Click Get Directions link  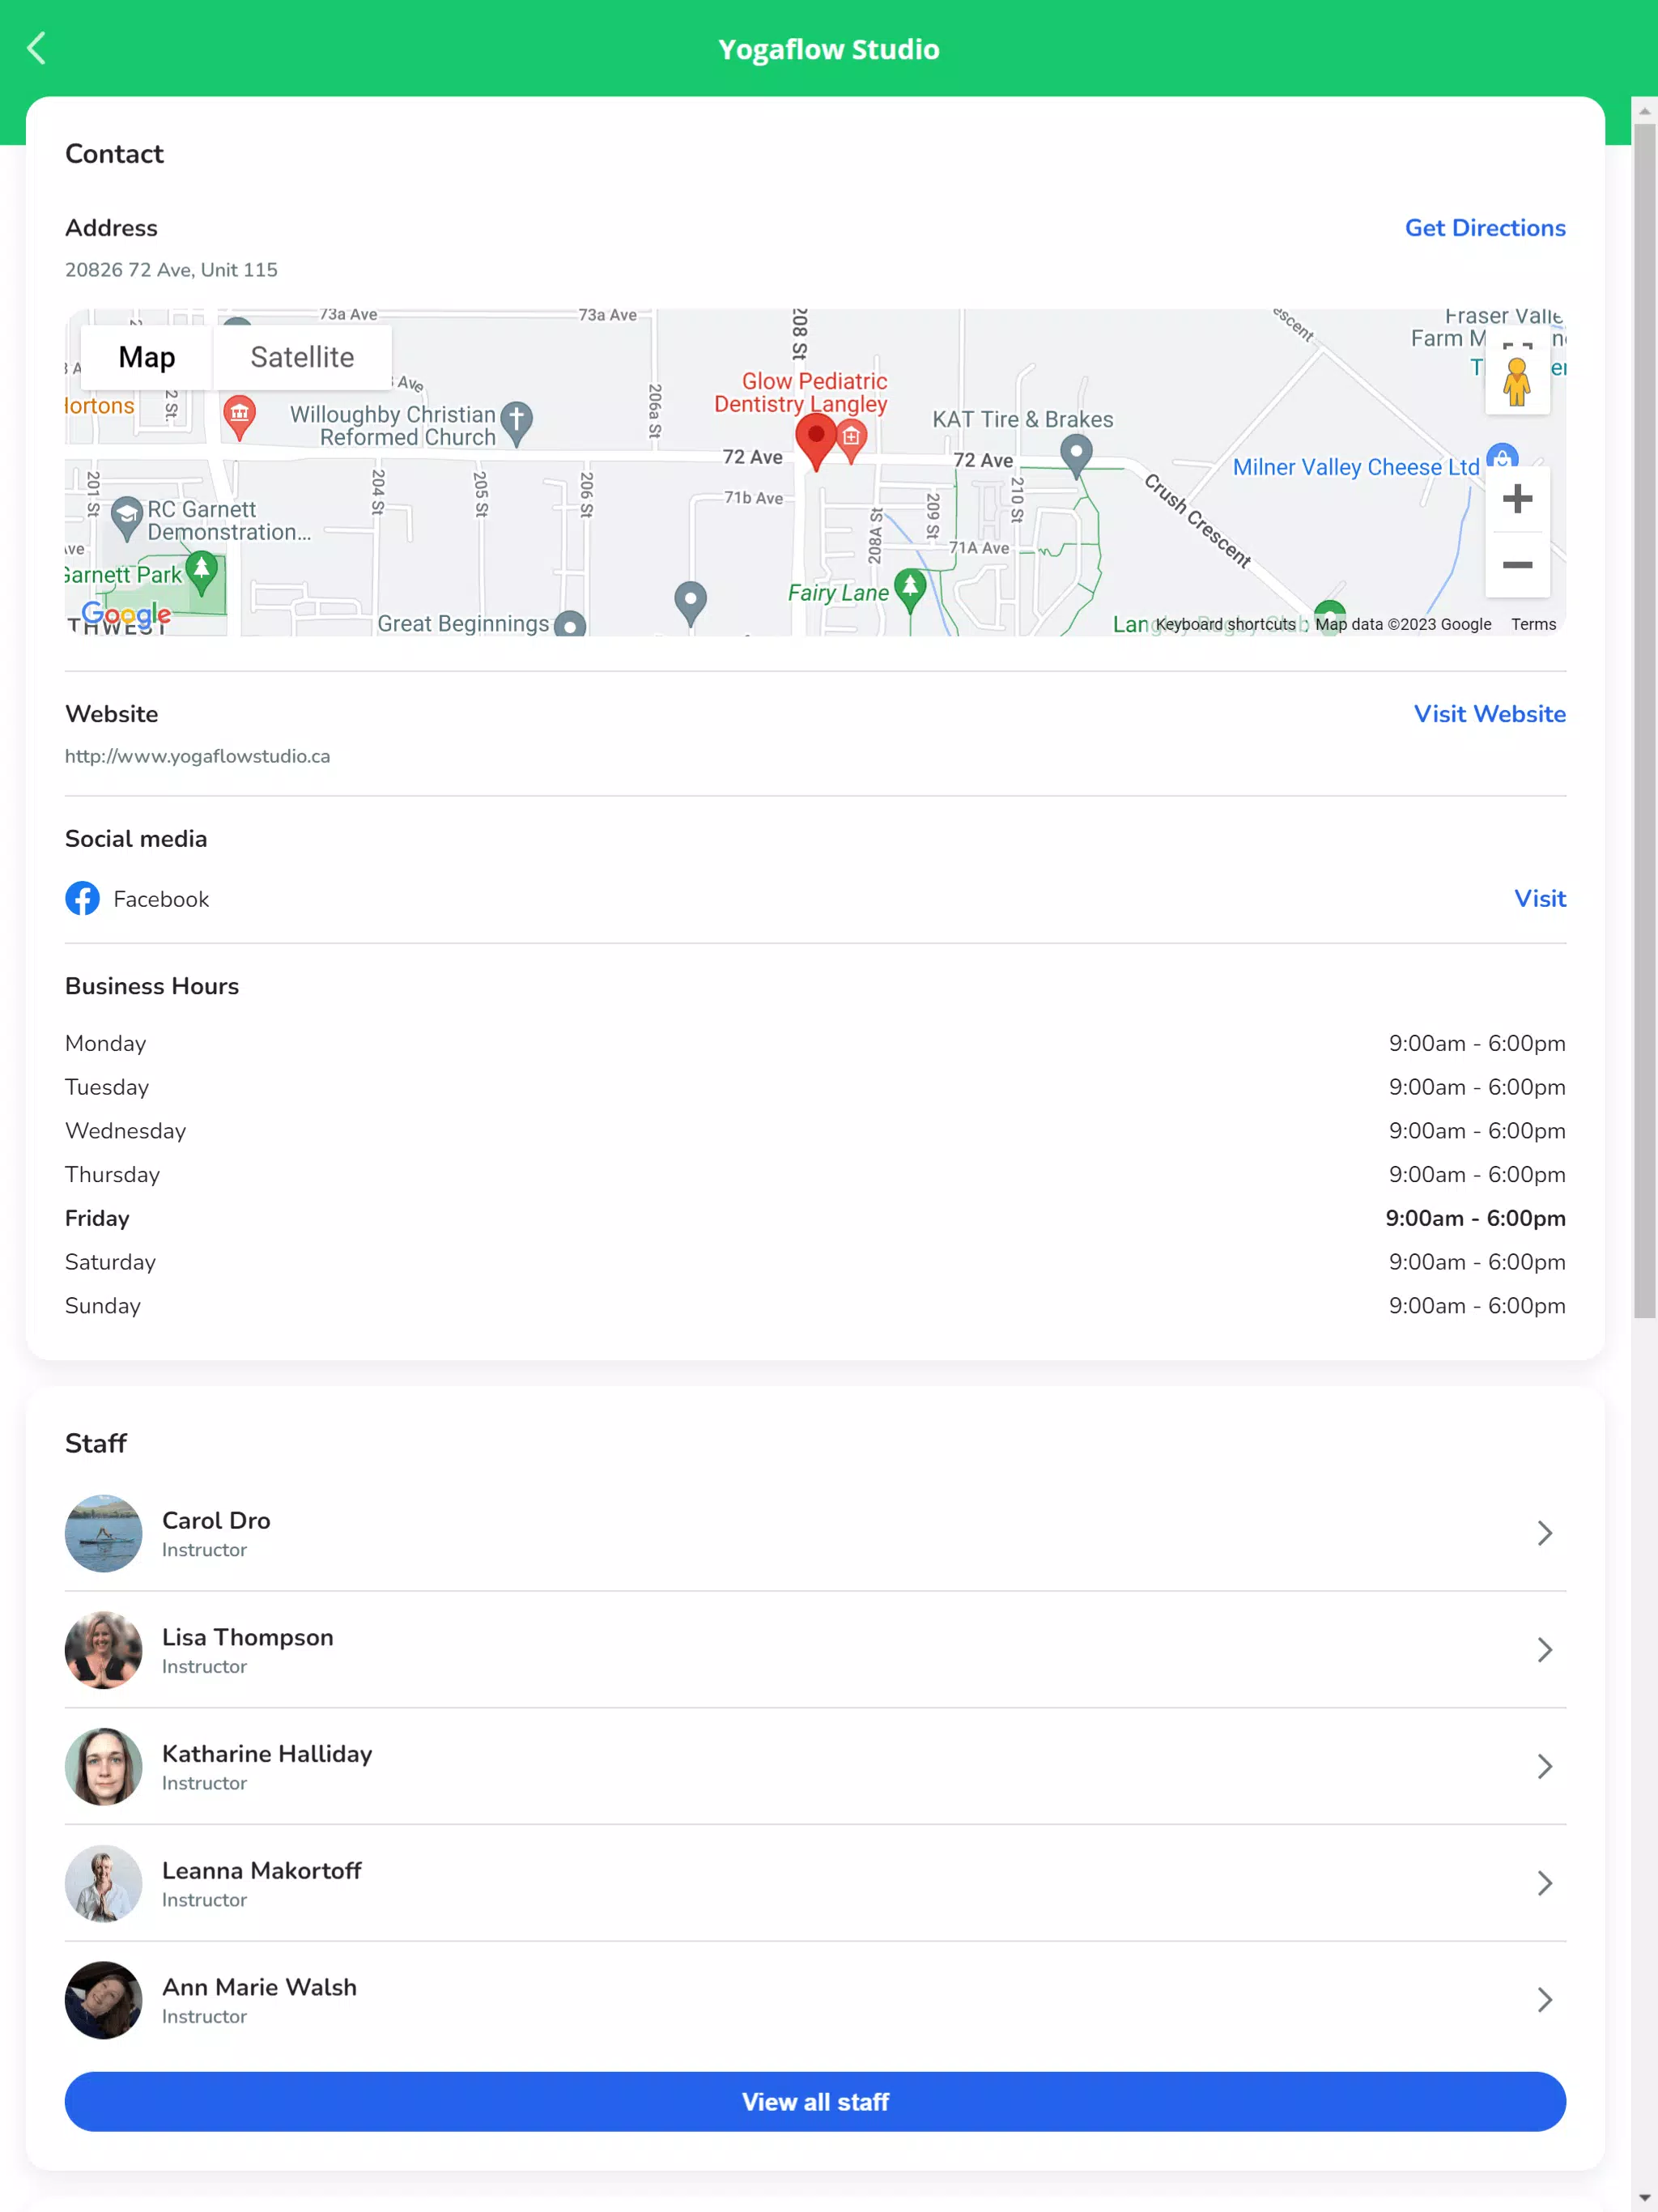coord(1485,228)
